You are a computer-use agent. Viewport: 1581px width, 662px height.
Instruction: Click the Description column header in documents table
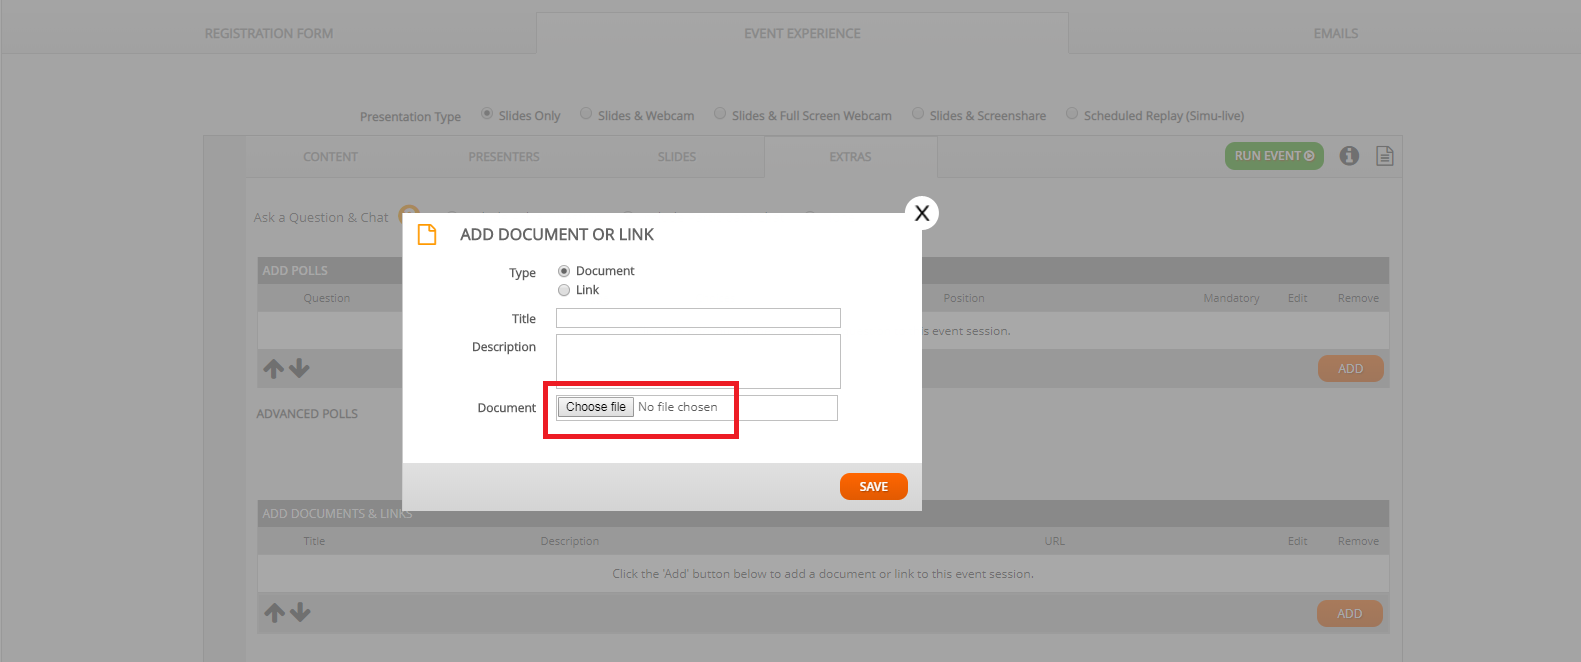point(570,541)
